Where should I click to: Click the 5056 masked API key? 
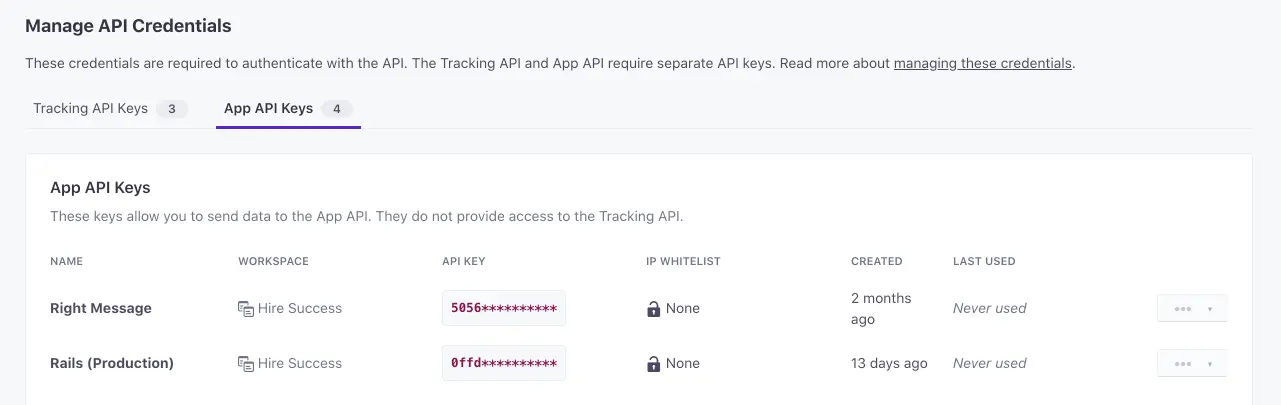504,308
